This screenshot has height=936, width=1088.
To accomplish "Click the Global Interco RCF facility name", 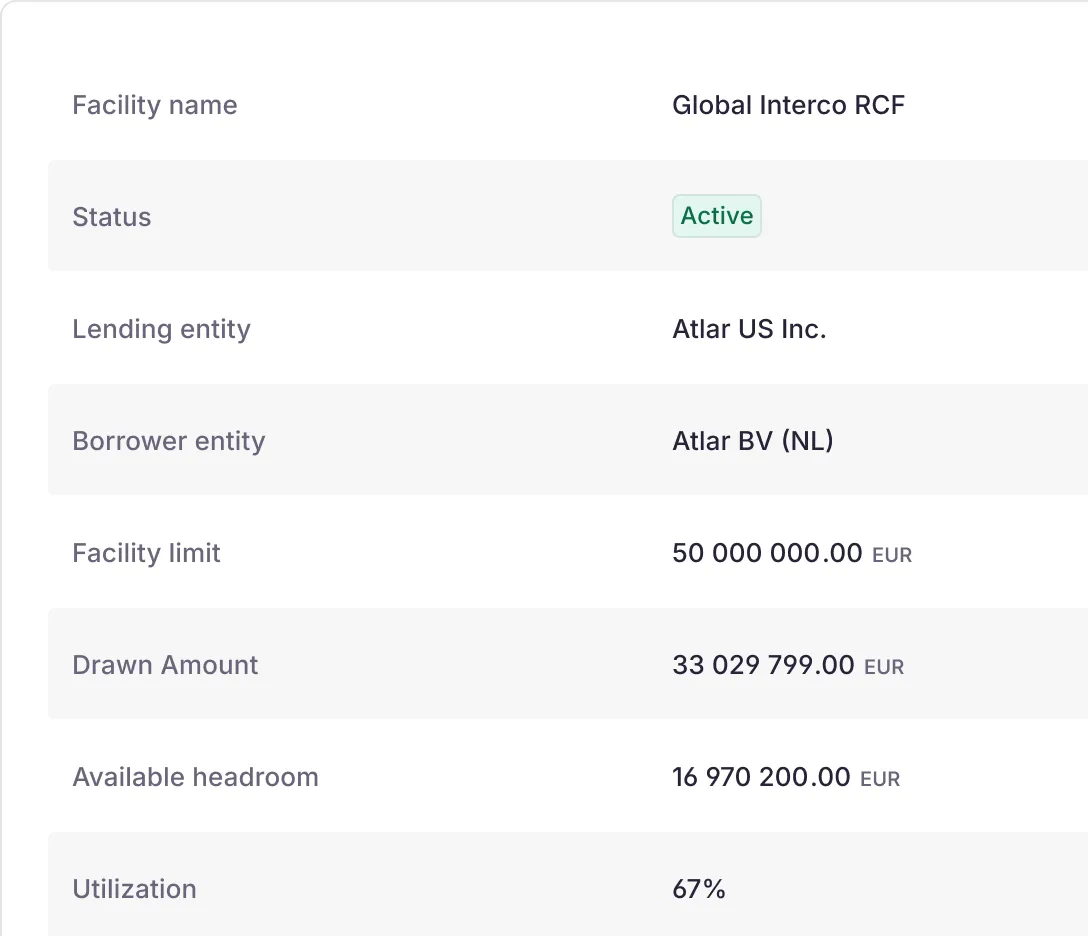I will pos(788,105).
